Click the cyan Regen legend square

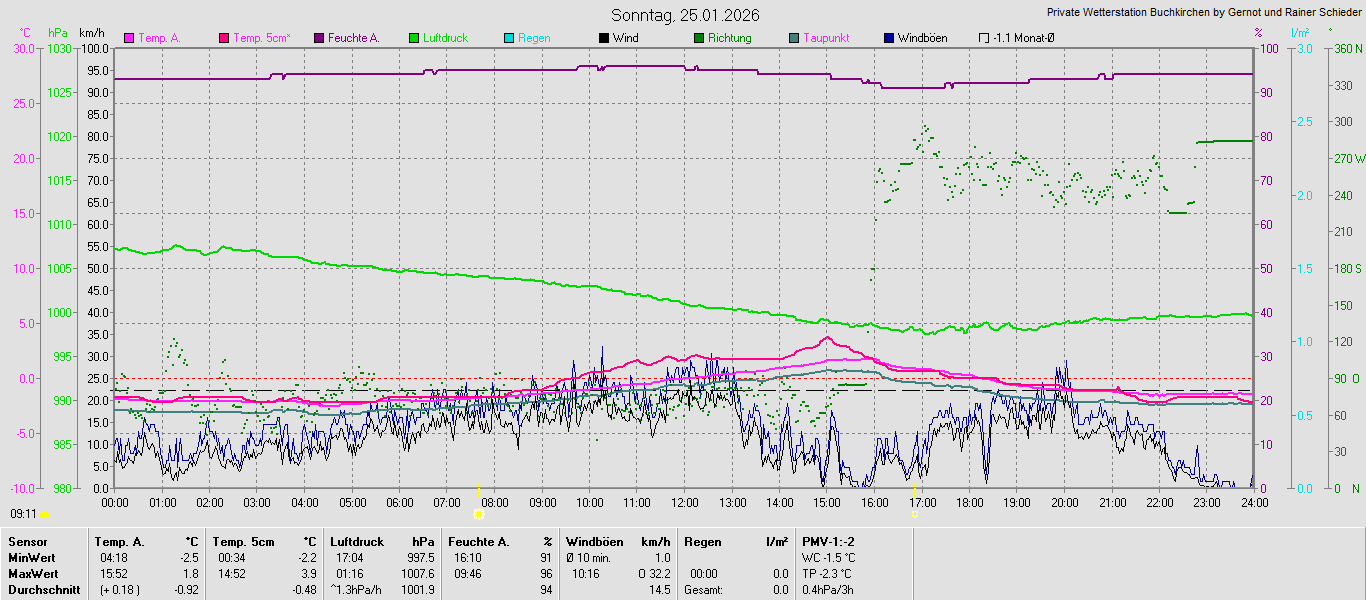pos(509,38)
